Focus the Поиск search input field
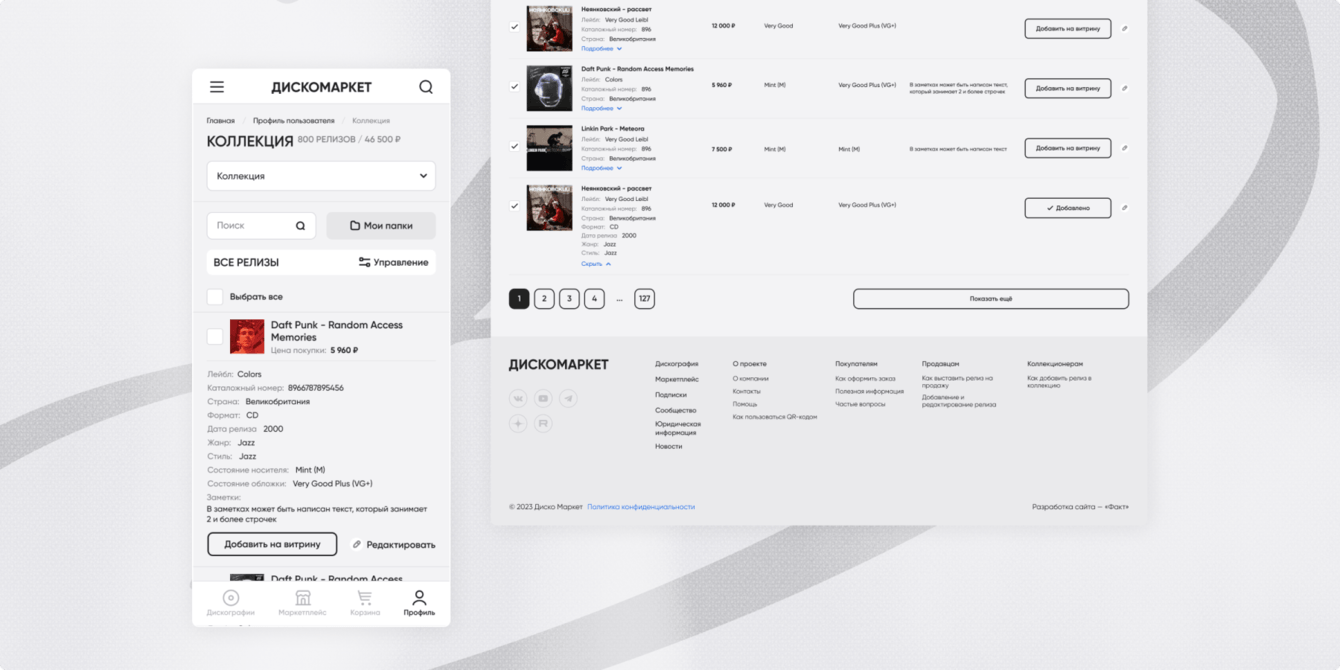The width and height of the screenshot is (1340, 670). tap(261, 226)
